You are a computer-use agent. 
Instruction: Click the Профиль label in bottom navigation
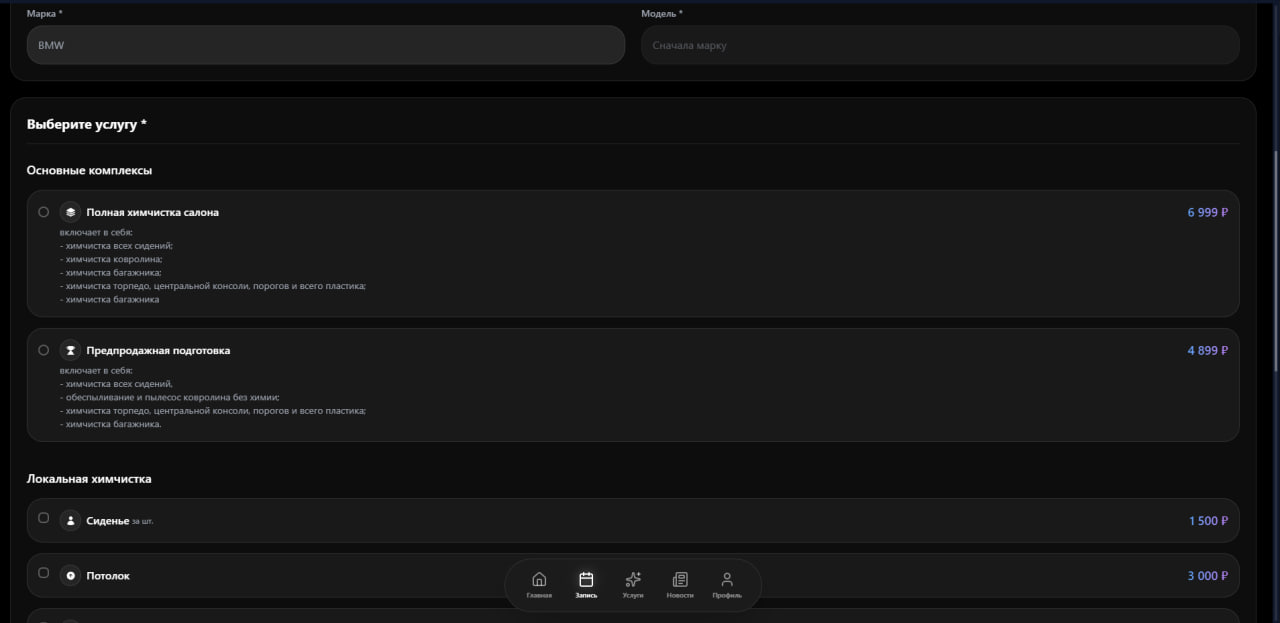coord(727,596)
